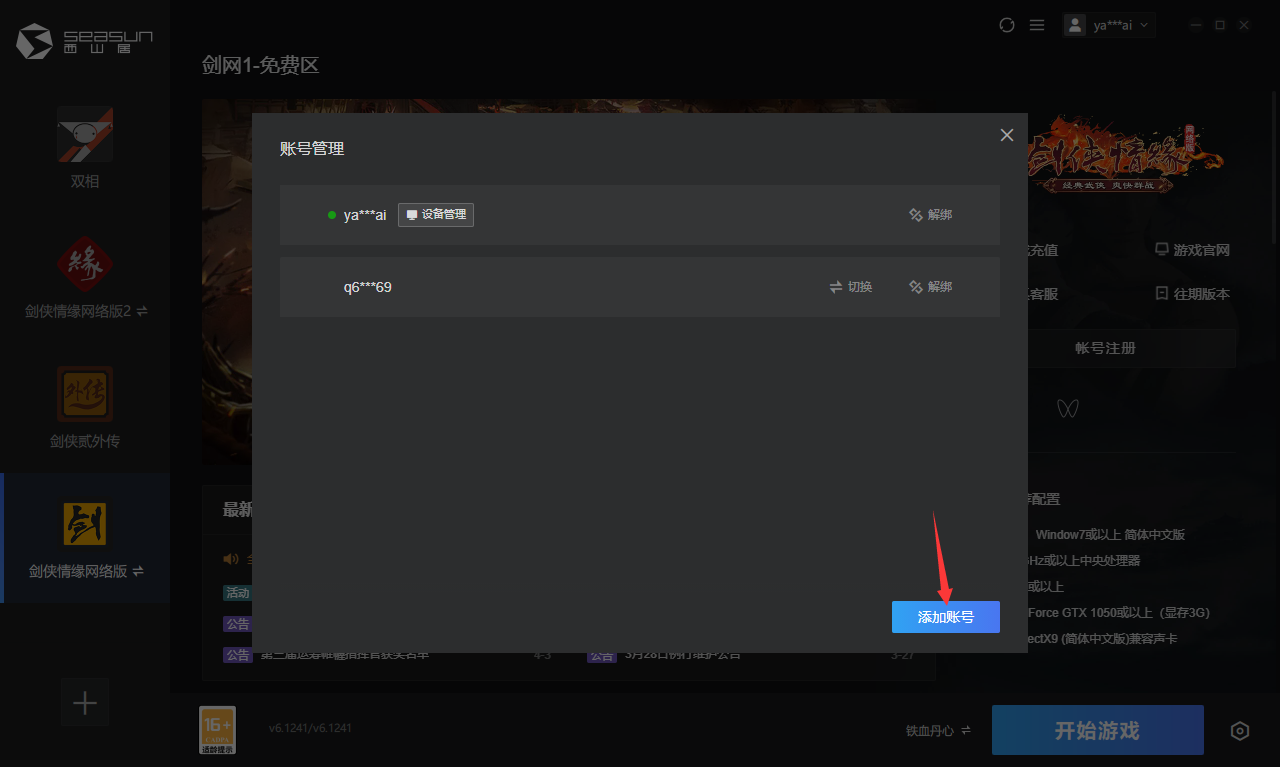Open the 往期版本 link

[x=1192, y=294]
